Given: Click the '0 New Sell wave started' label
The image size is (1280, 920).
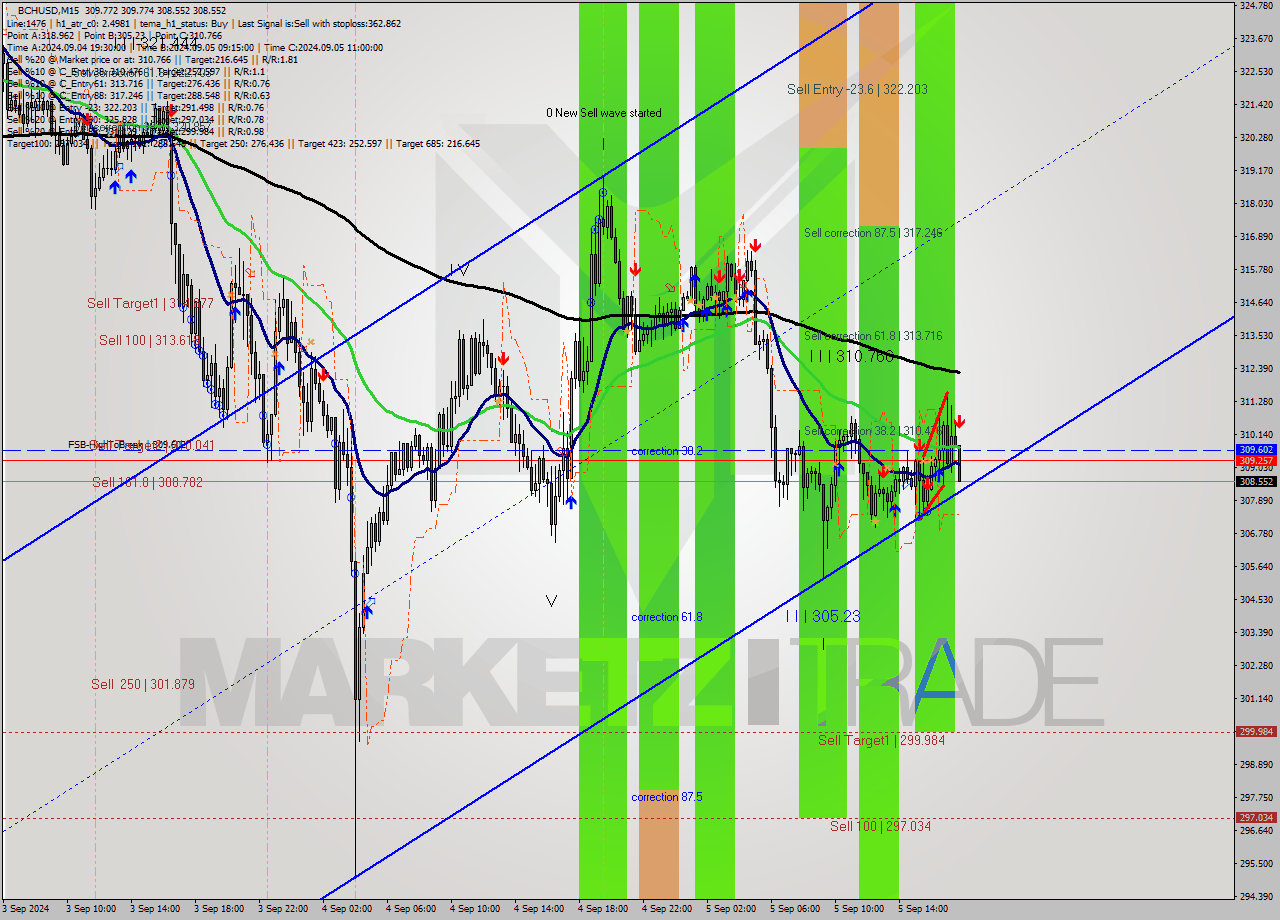Looking at the screenshot, I should click(604, 113).
